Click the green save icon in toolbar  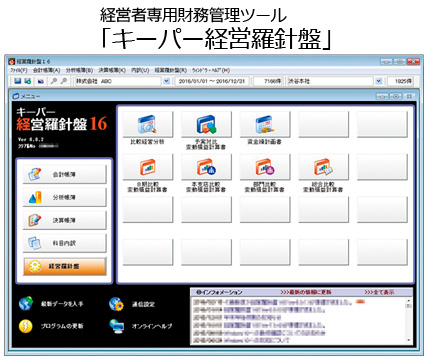point(28,81)
